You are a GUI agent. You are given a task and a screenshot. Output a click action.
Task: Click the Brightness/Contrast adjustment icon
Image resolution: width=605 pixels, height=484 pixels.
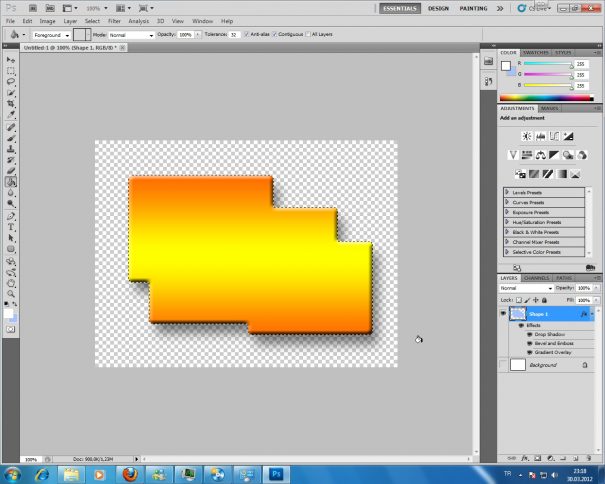tap(527, 136)
